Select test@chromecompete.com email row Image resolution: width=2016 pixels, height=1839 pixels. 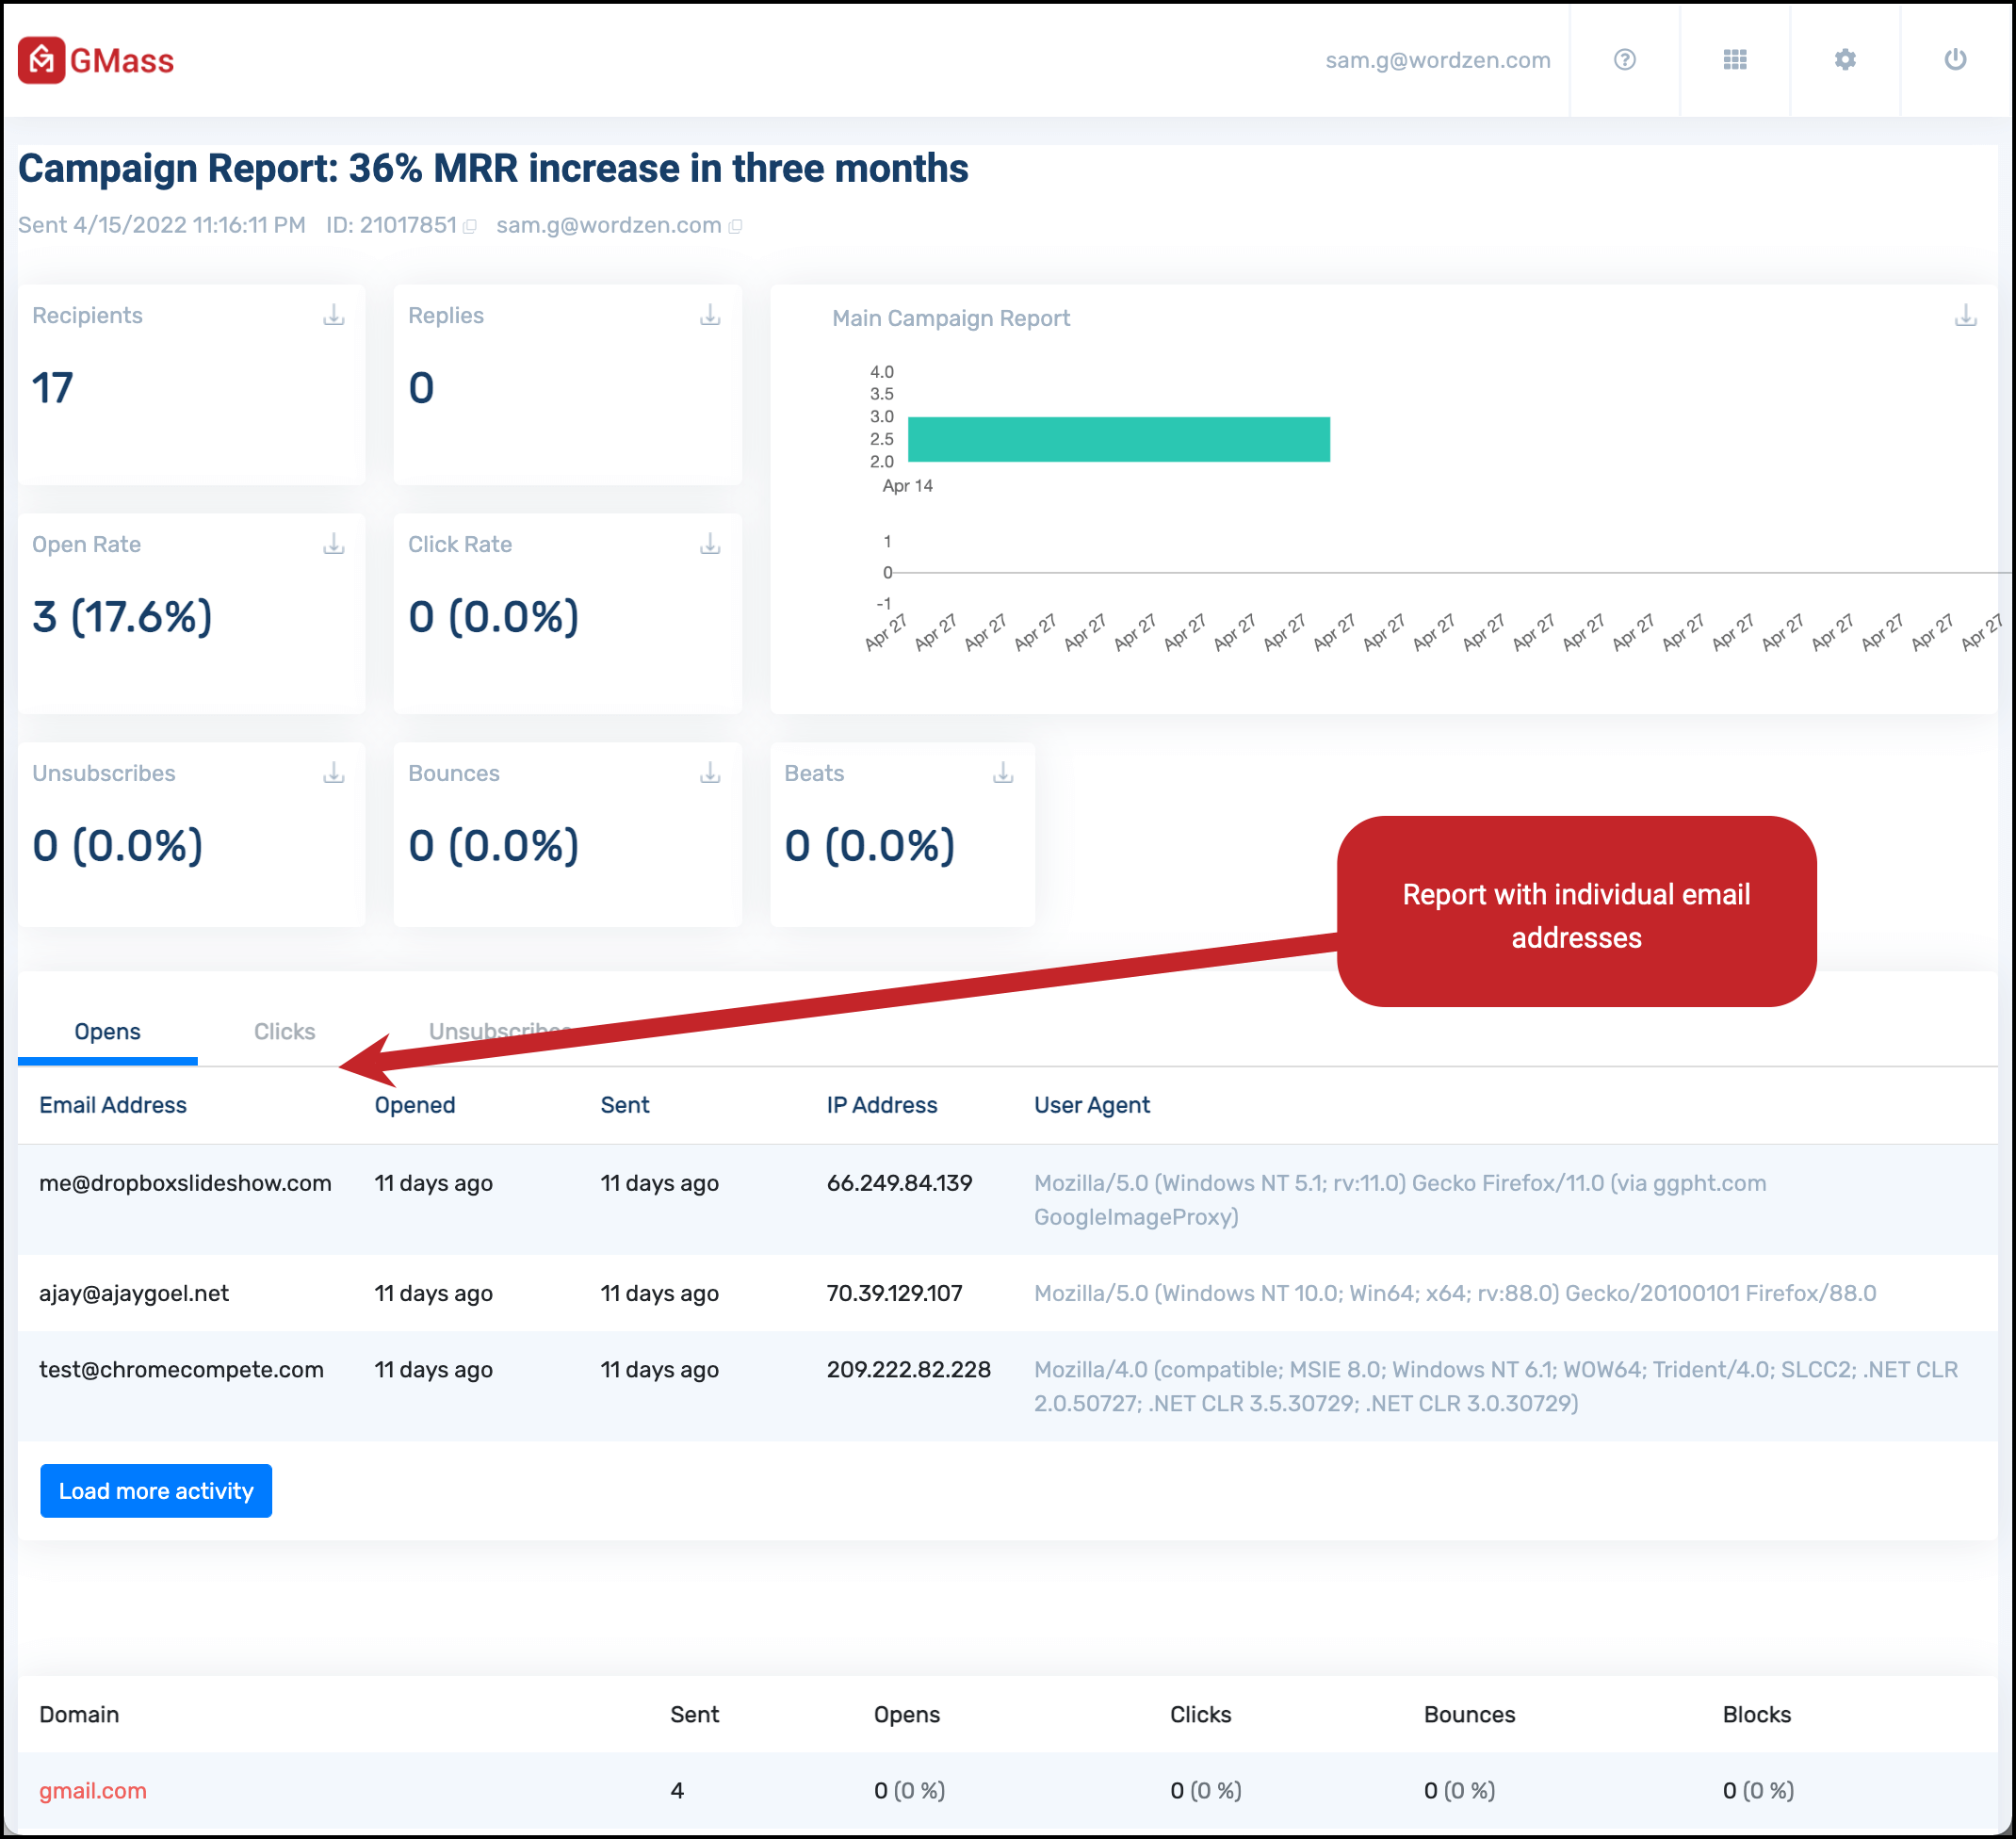click(x=1007, y=1386)
